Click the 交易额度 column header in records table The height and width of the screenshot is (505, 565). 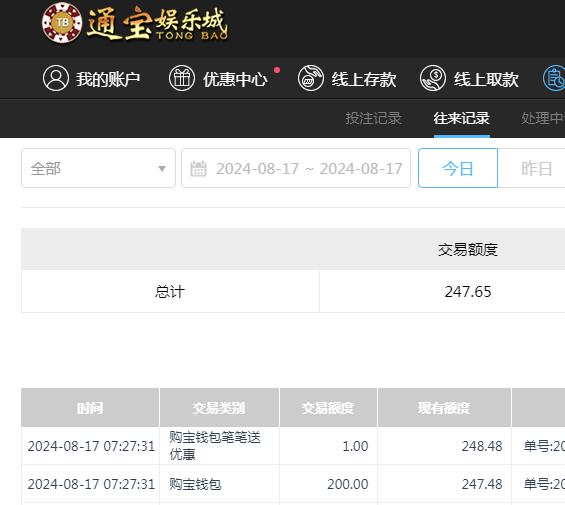tap(328, 408)
